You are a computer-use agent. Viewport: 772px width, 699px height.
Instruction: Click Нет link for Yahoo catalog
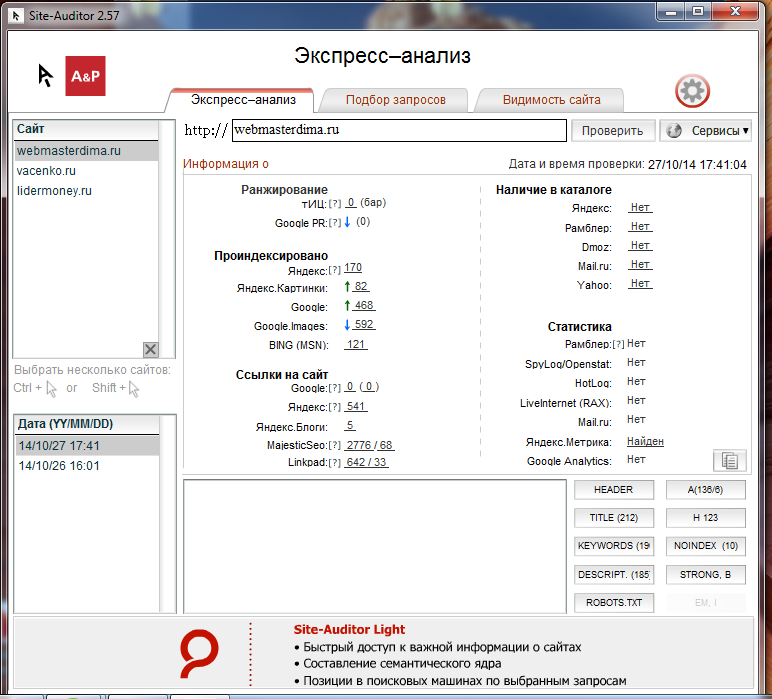[x=640, y=284]
